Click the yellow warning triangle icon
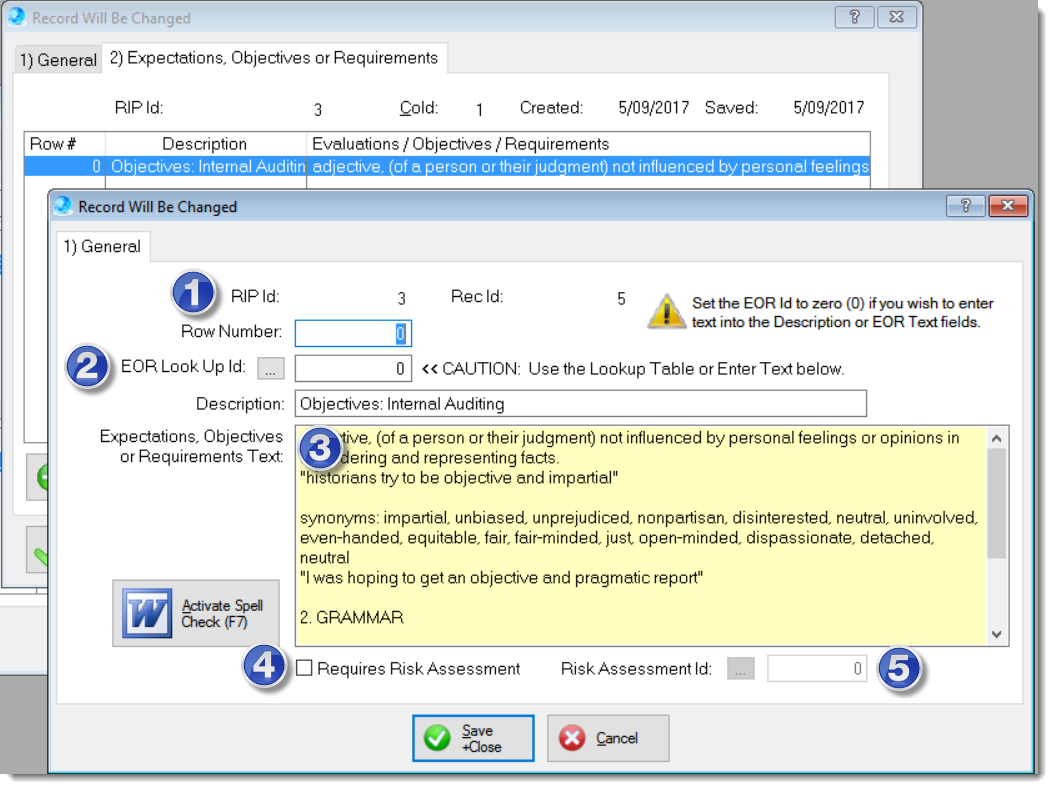The height and width of the screenshot is (789, 1053). click(666, 312)
